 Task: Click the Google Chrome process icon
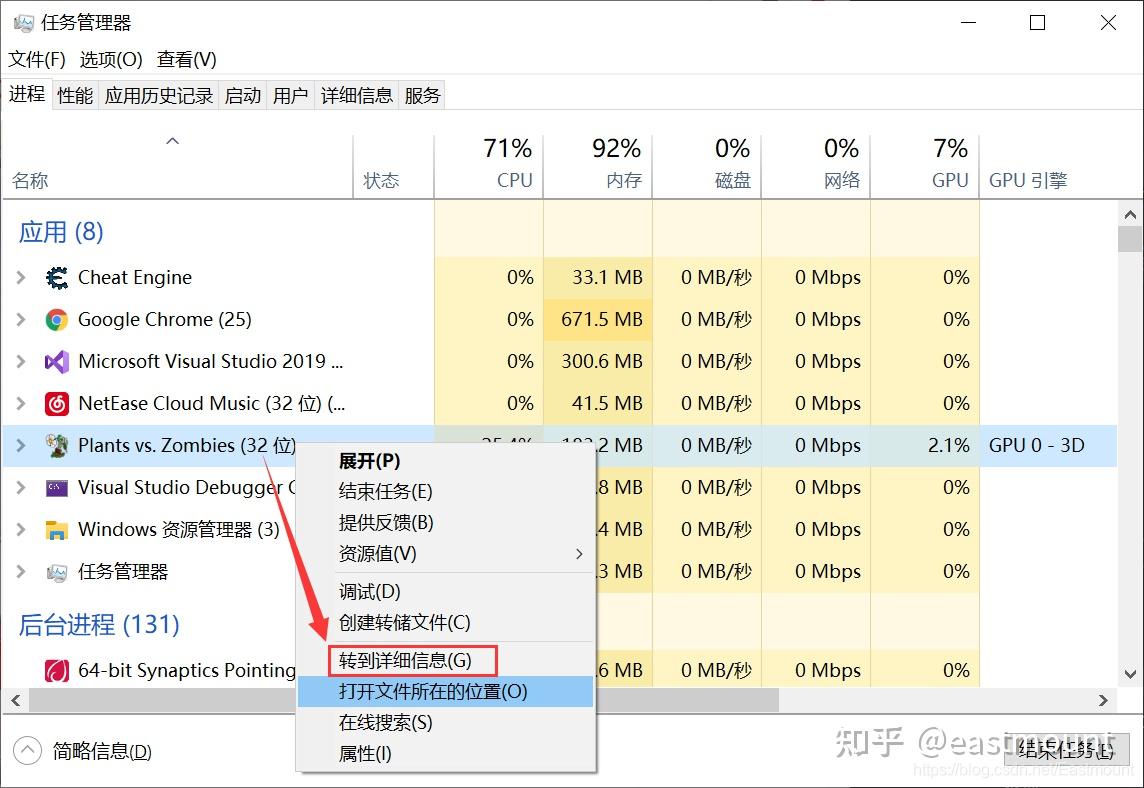[x=57, y=319]
